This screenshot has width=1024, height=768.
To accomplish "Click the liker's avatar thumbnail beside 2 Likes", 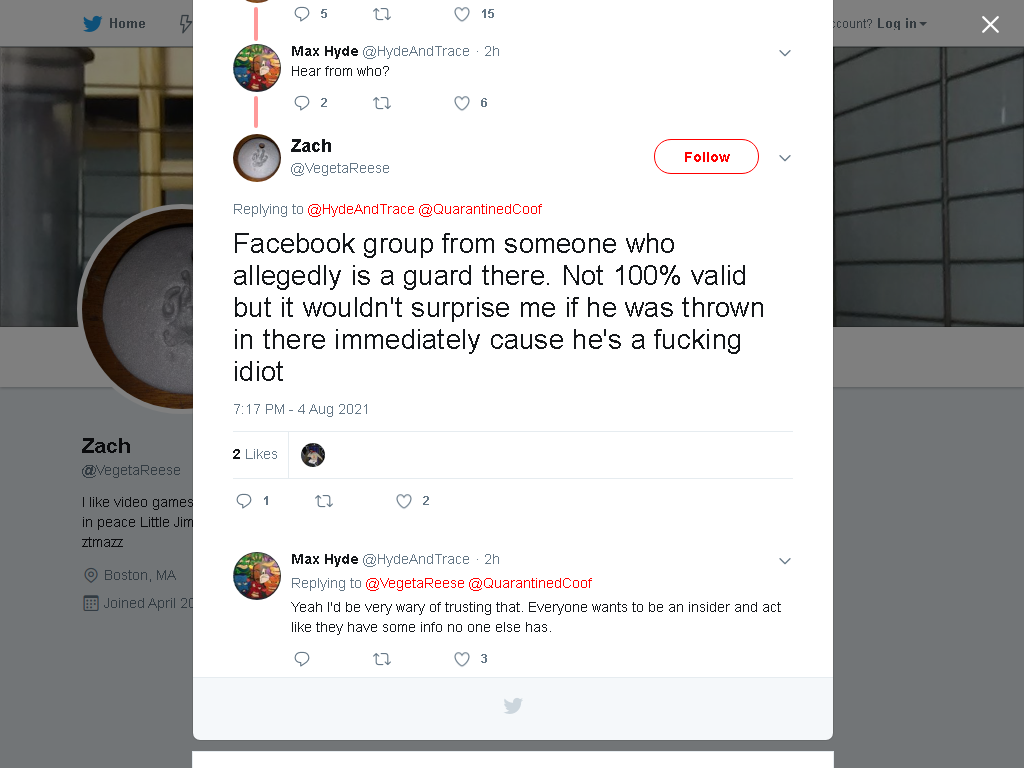I will tap(313, 455).
